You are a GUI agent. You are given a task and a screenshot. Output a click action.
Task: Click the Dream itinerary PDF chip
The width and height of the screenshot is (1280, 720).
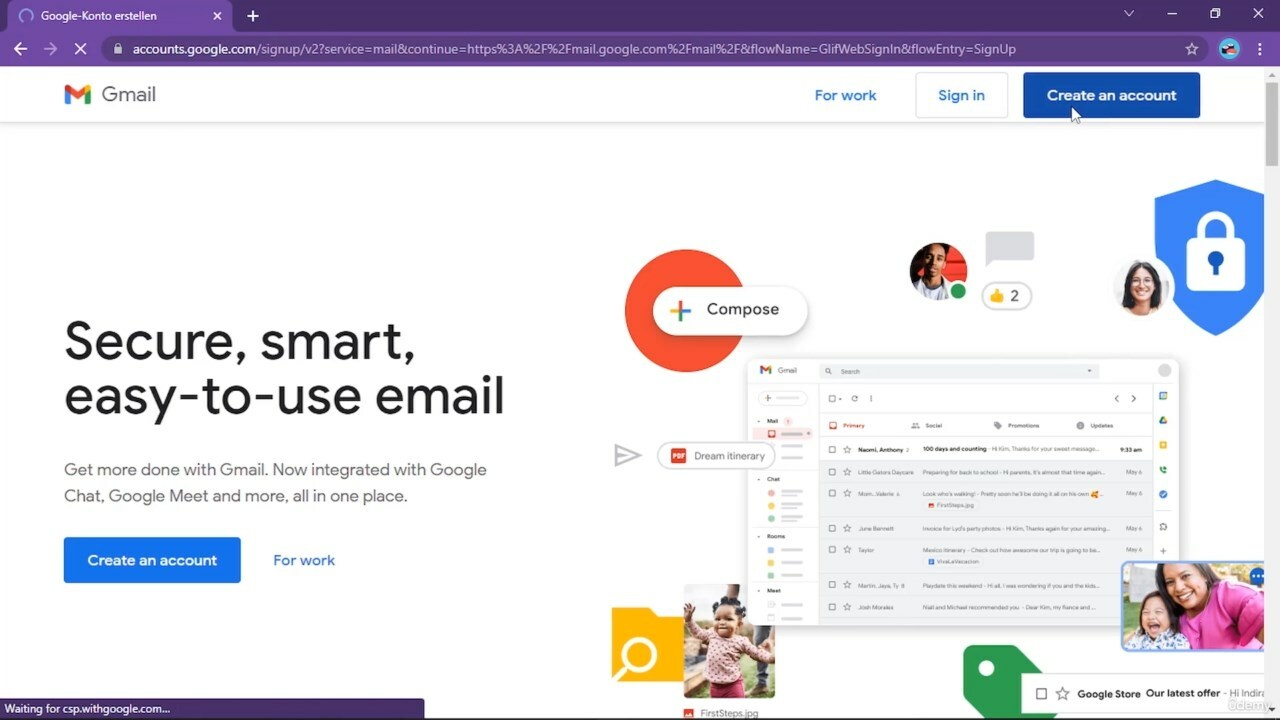pyautogui.click(x=718, y=456)
